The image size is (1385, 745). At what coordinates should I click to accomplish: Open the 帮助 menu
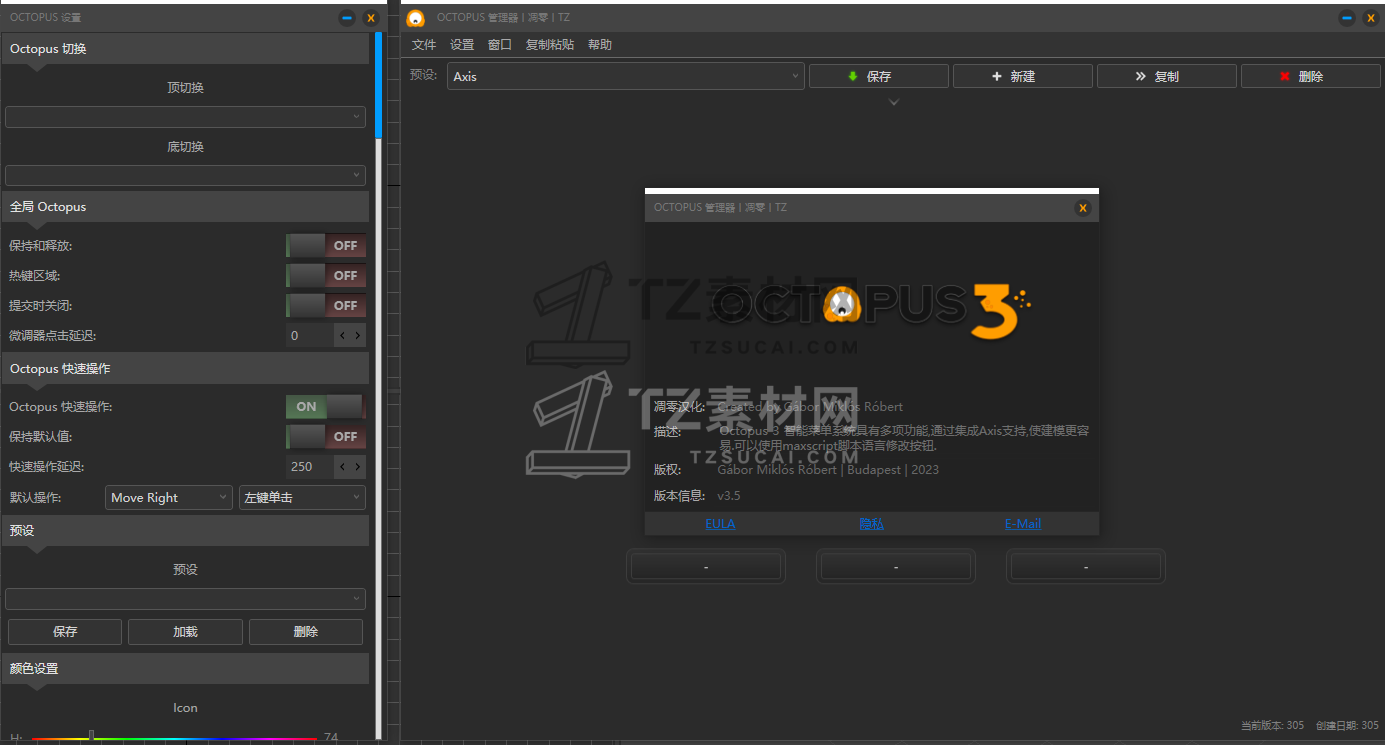(x=600, y=45)
